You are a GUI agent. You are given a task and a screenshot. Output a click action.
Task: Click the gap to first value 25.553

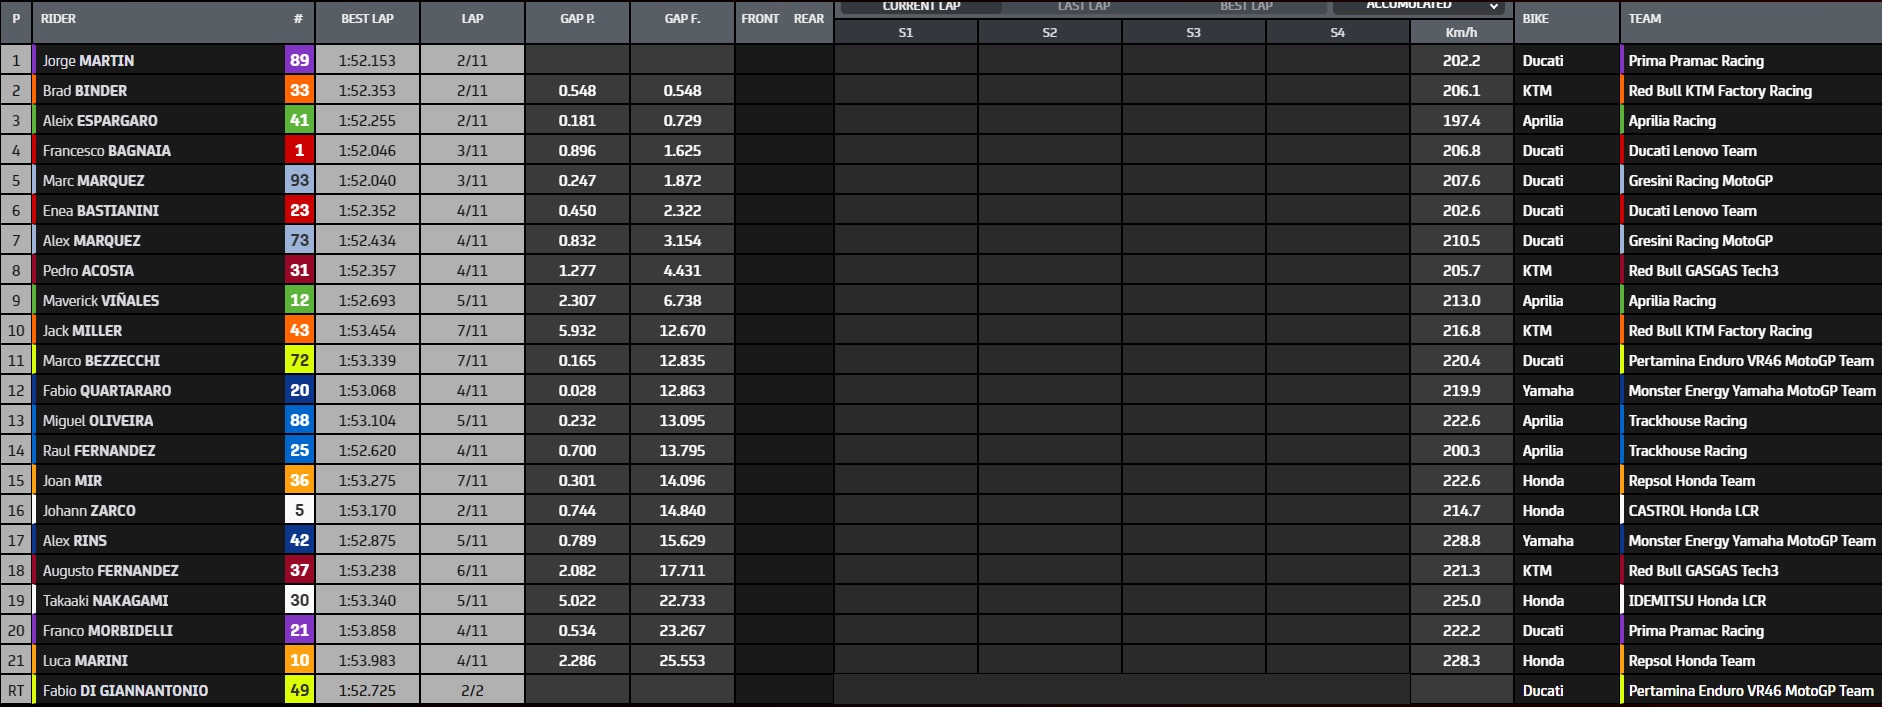[x=682, y=661]
